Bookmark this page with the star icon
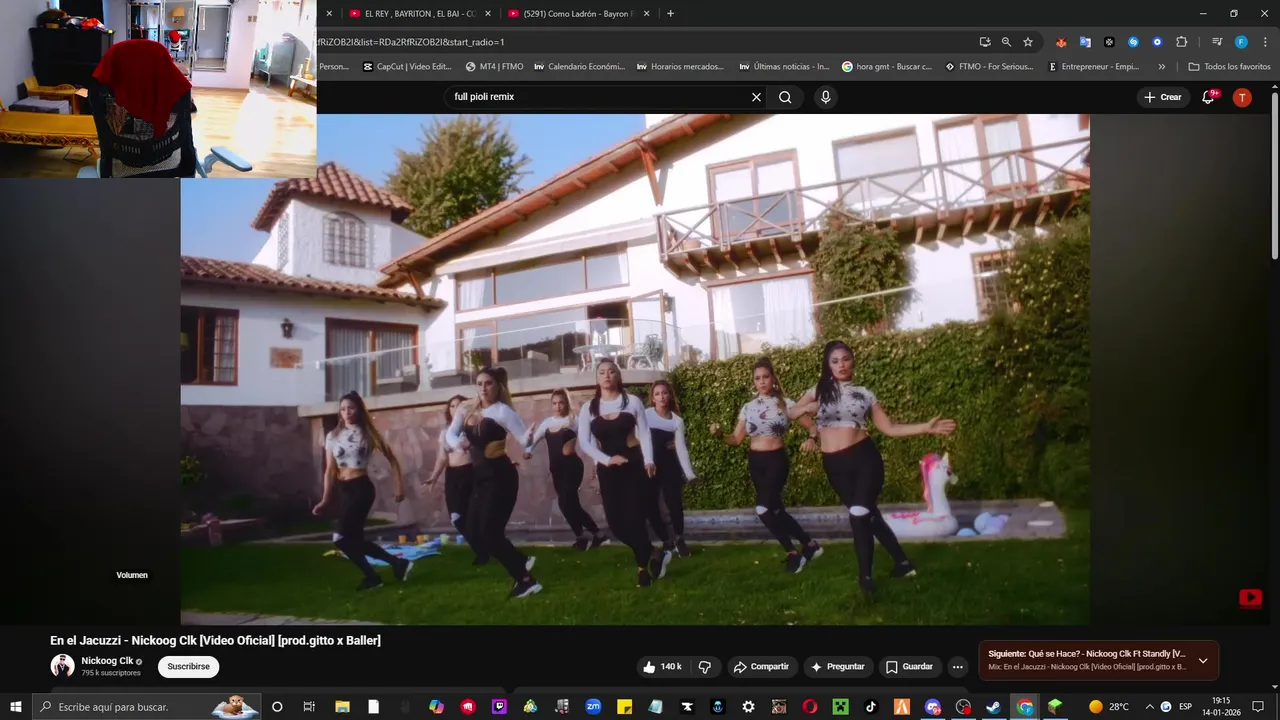 1027,42
